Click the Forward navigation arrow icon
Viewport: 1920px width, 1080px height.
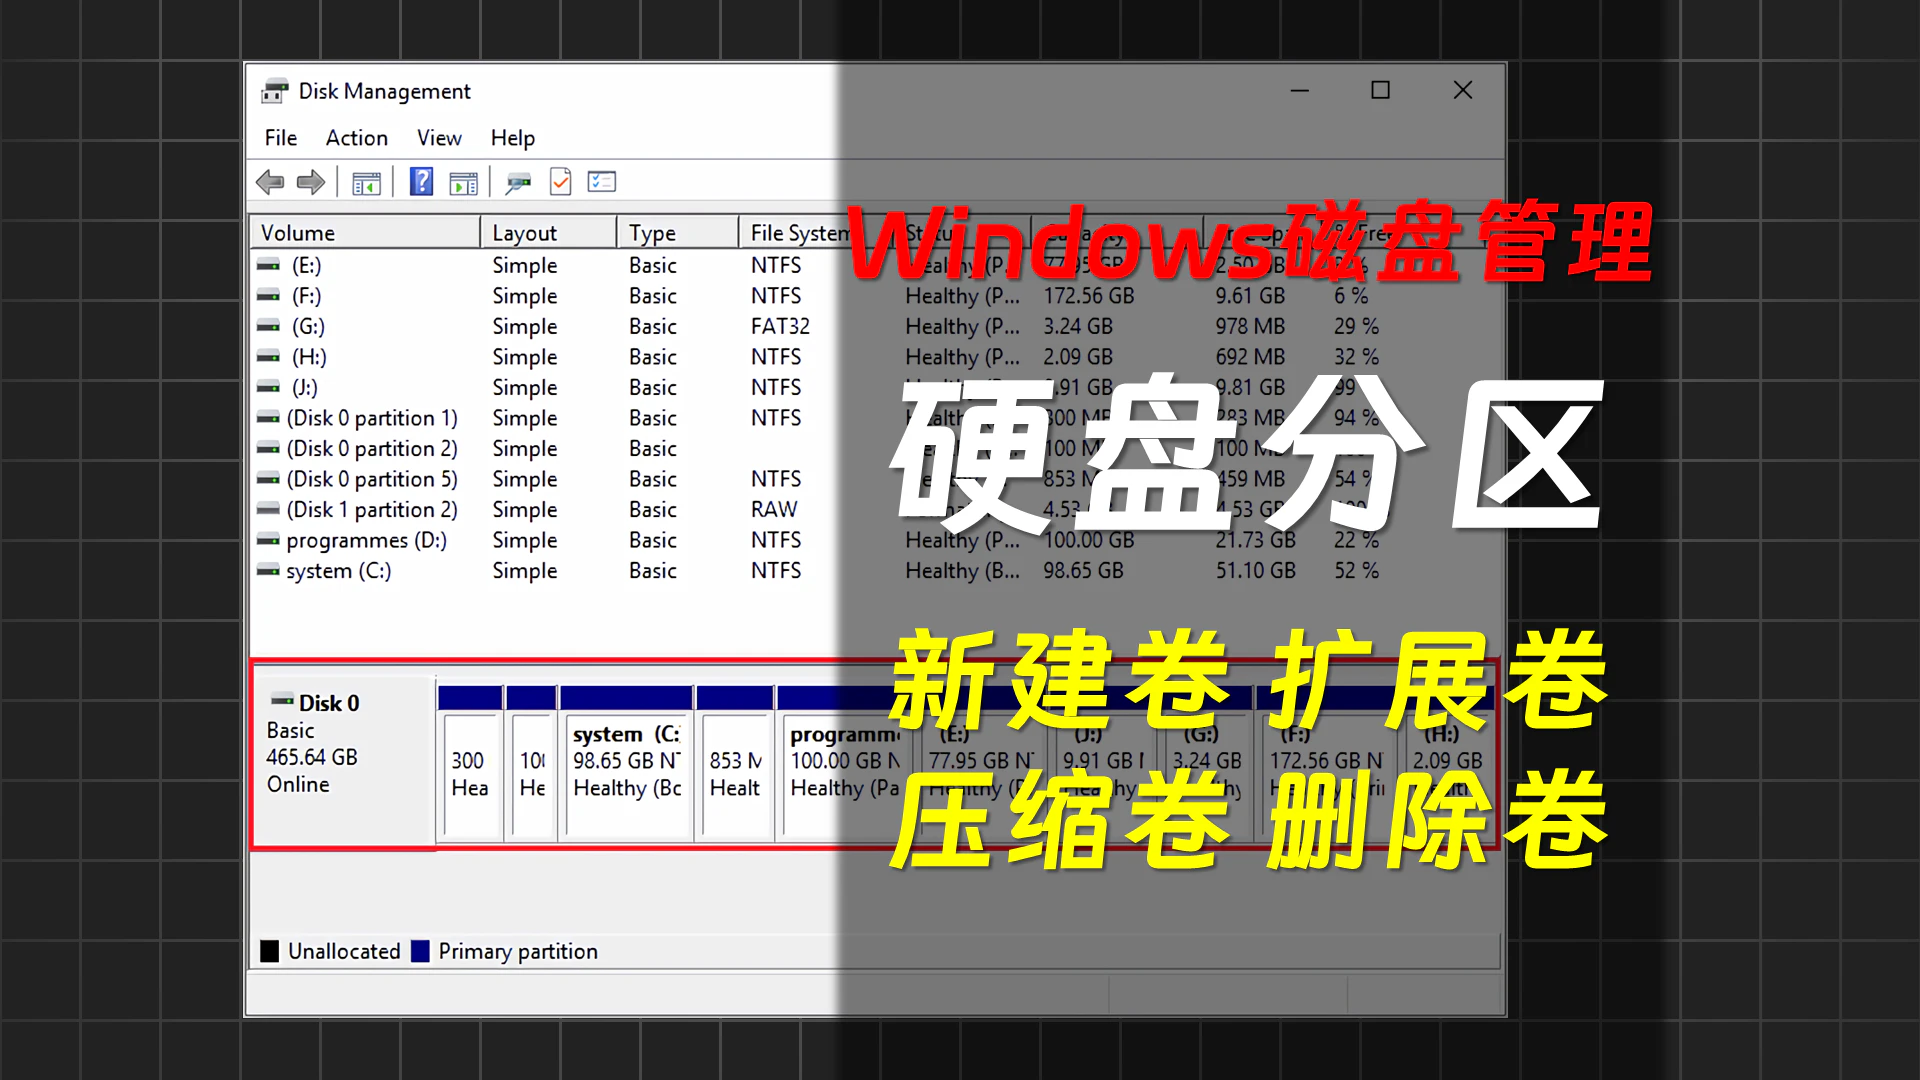point(310,181)
